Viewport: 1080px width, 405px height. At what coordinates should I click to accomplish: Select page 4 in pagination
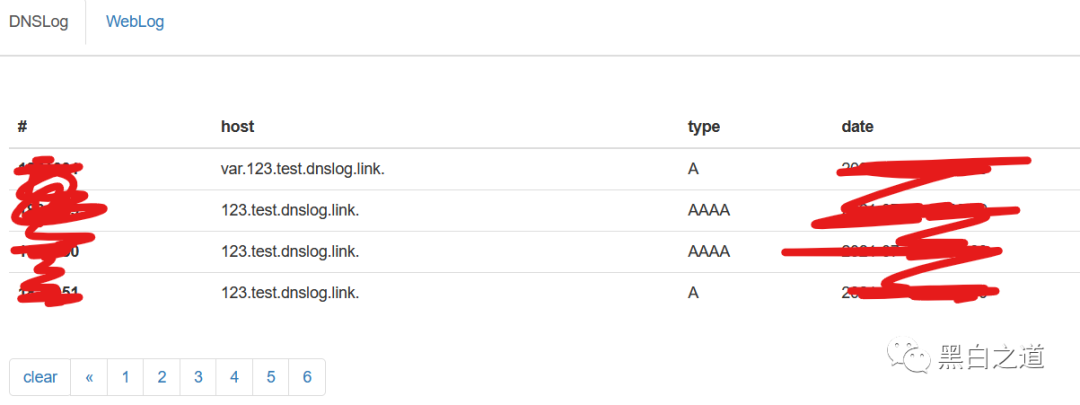pos(234,377)
